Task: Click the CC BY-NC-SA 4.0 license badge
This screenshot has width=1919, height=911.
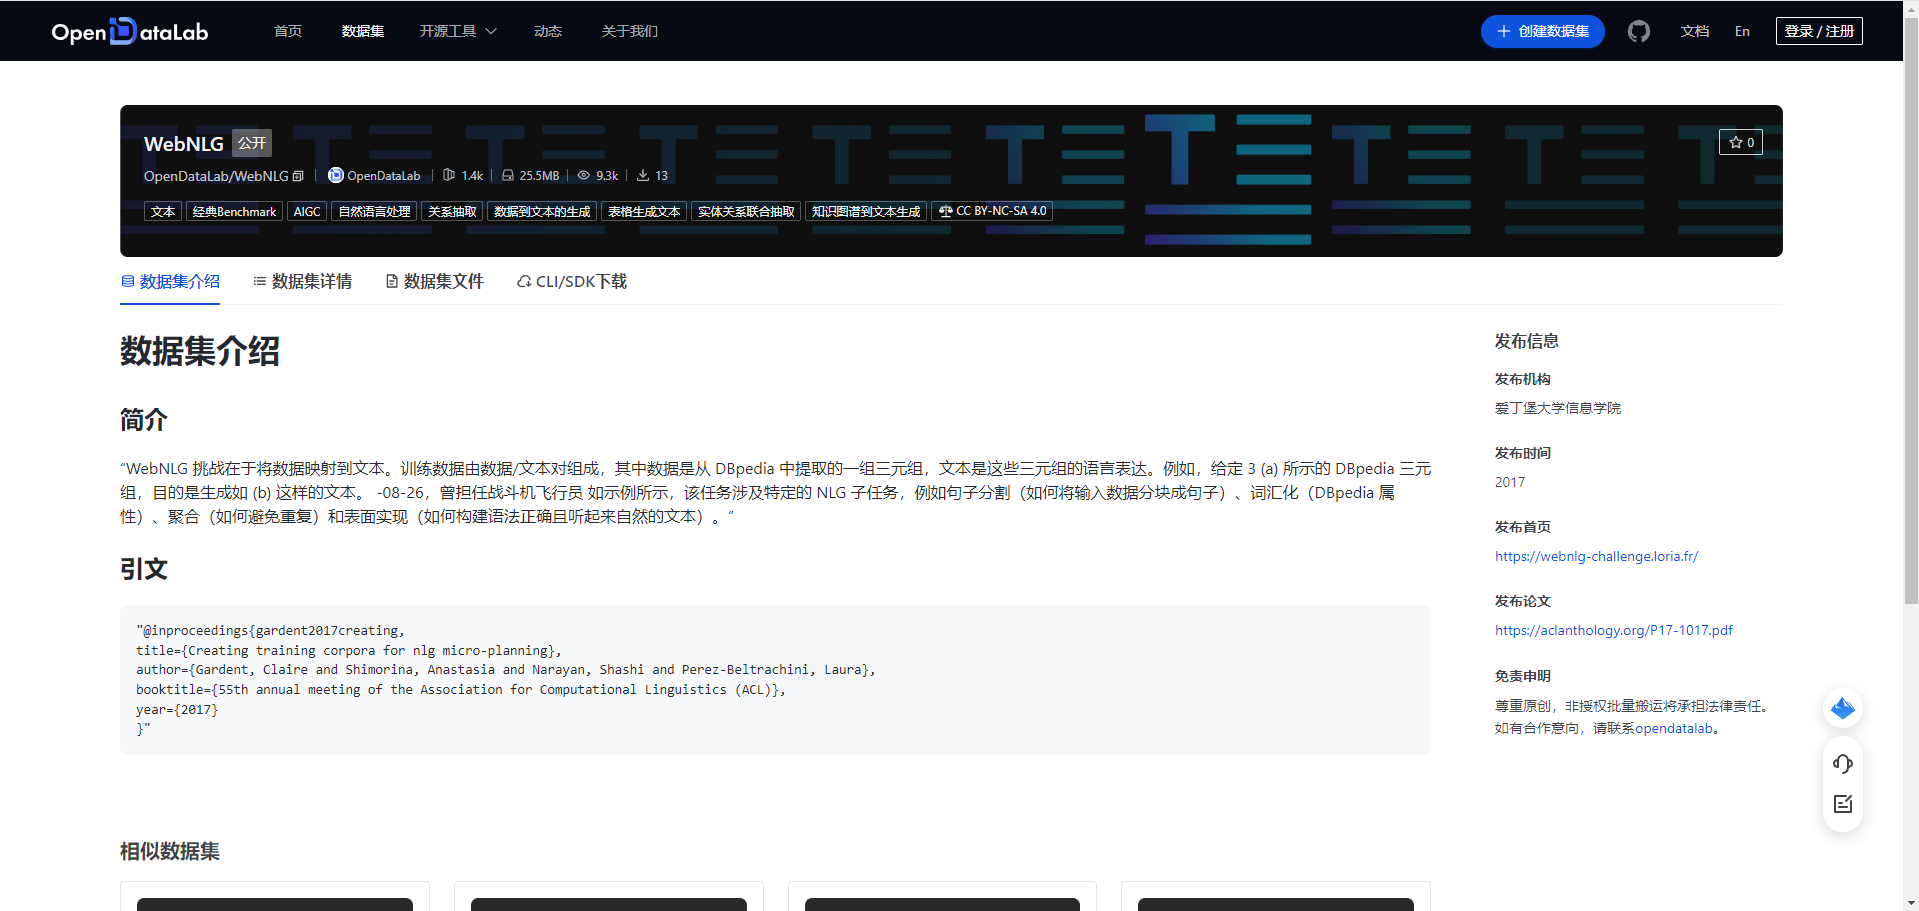Action: point(992,211)
